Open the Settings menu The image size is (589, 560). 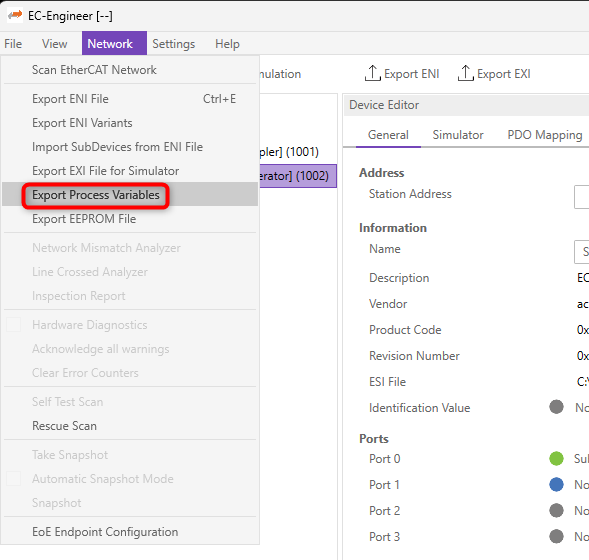pos(174,44)
